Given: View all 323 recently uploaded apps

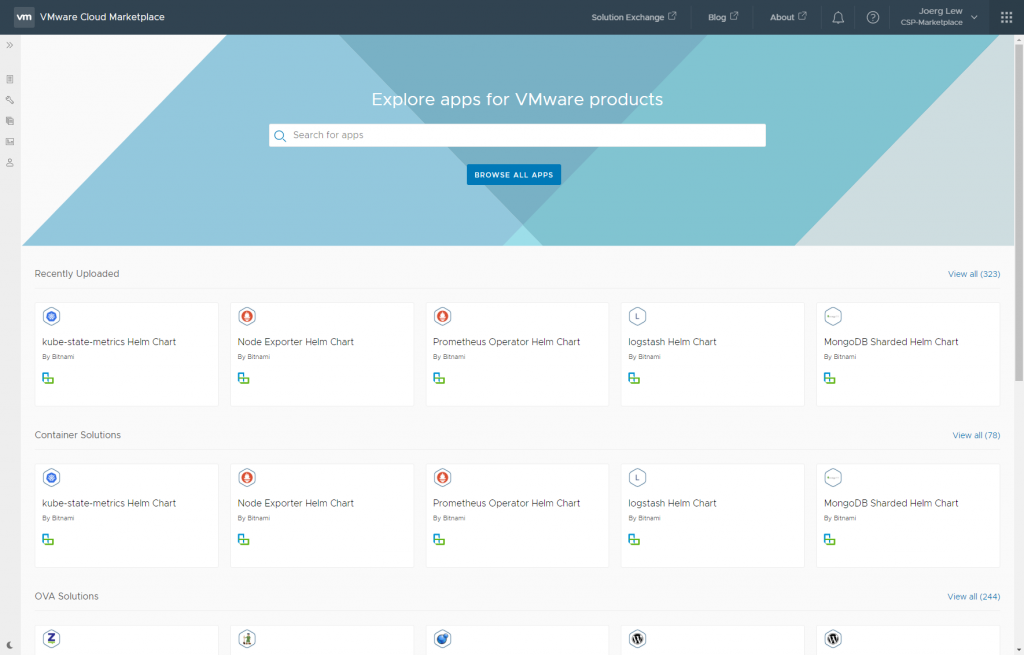Looking at the screenshot, I should coord(973,274).
